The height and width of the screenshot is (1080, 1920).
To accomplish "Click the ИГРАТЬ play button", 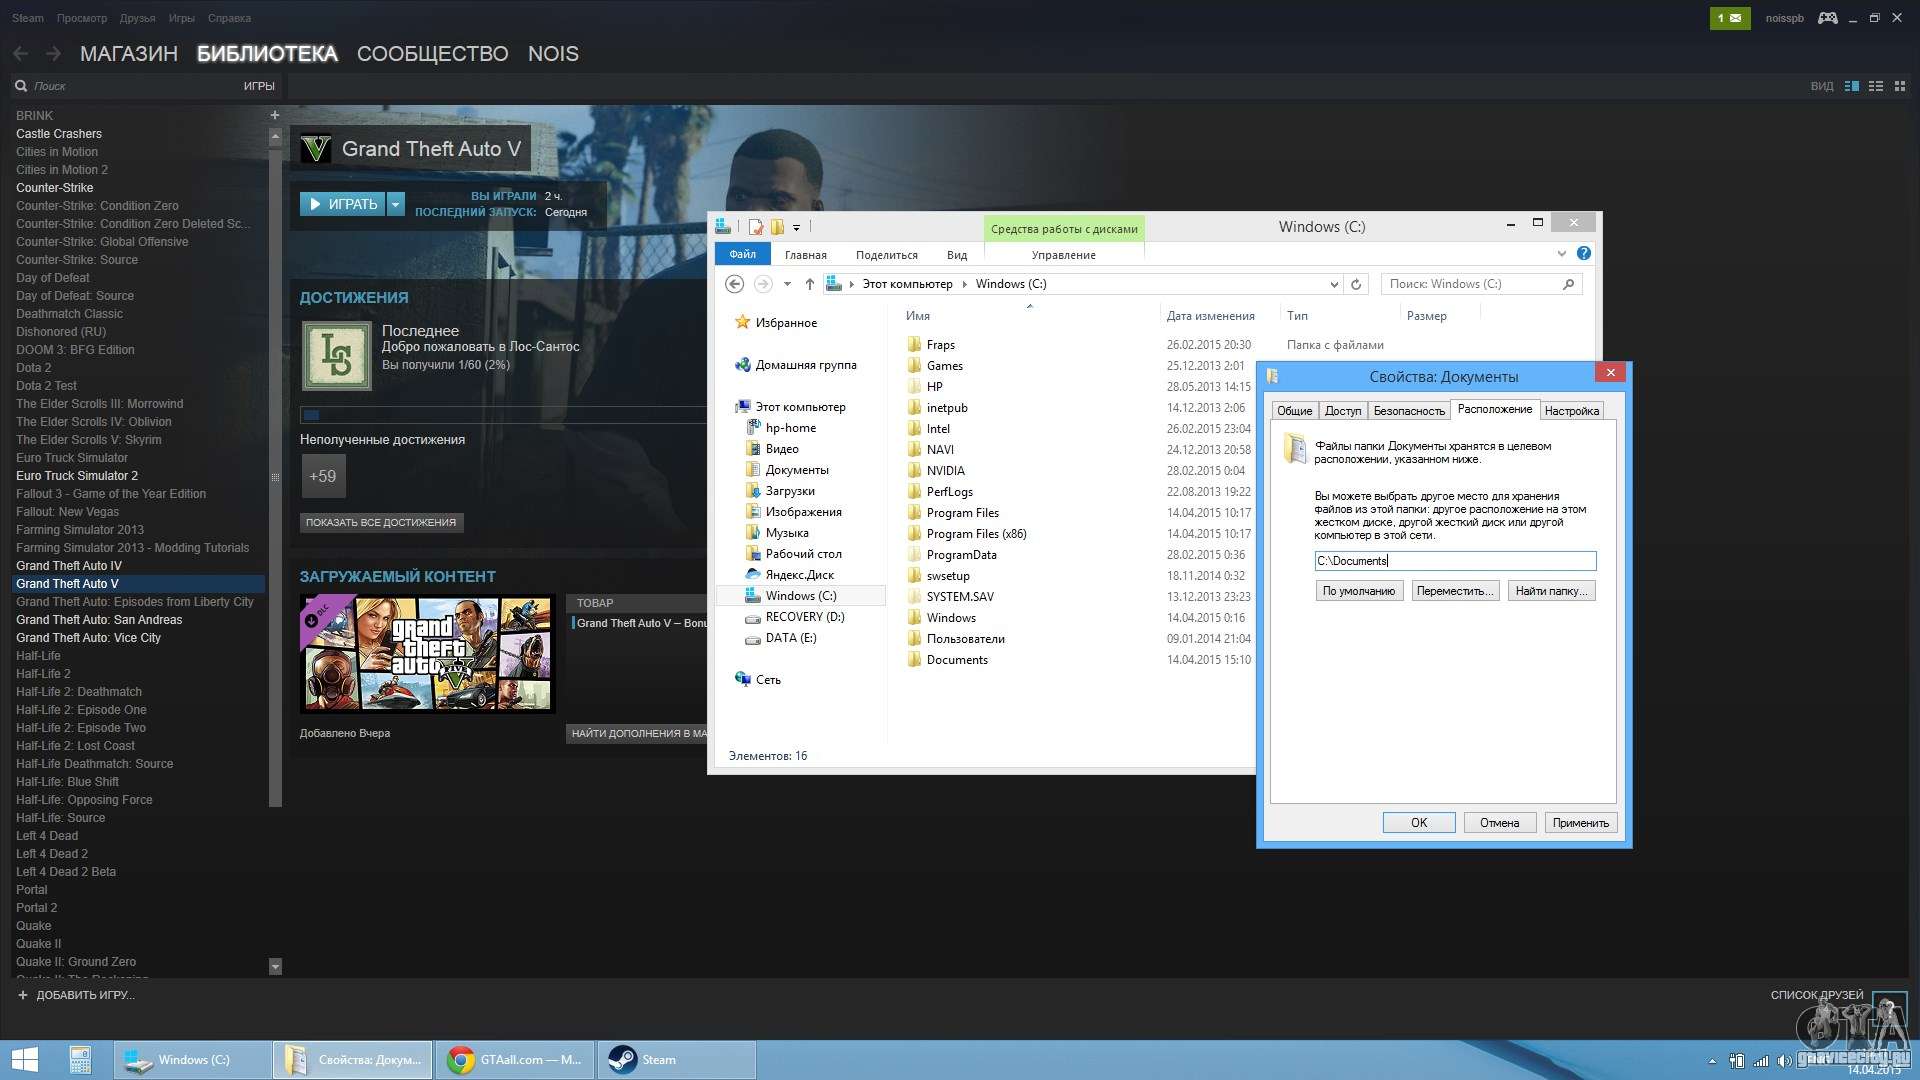I will [342, 204].
